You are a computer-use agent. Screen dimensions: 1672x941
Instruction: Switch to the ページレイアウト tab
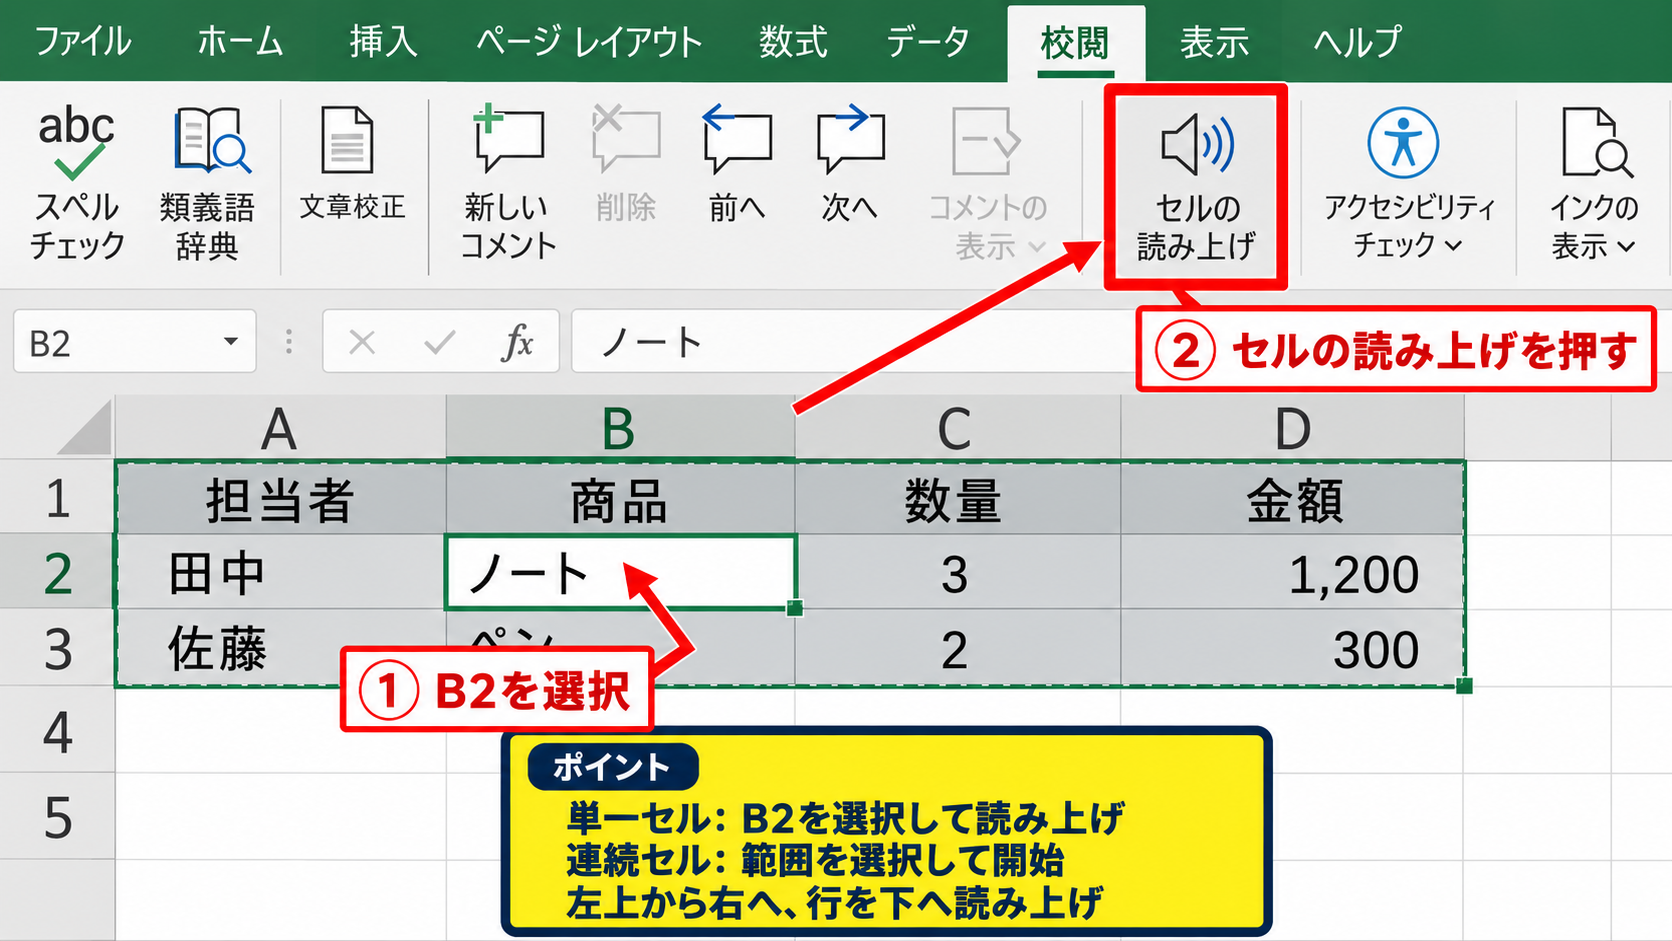(x=589, y=42)
